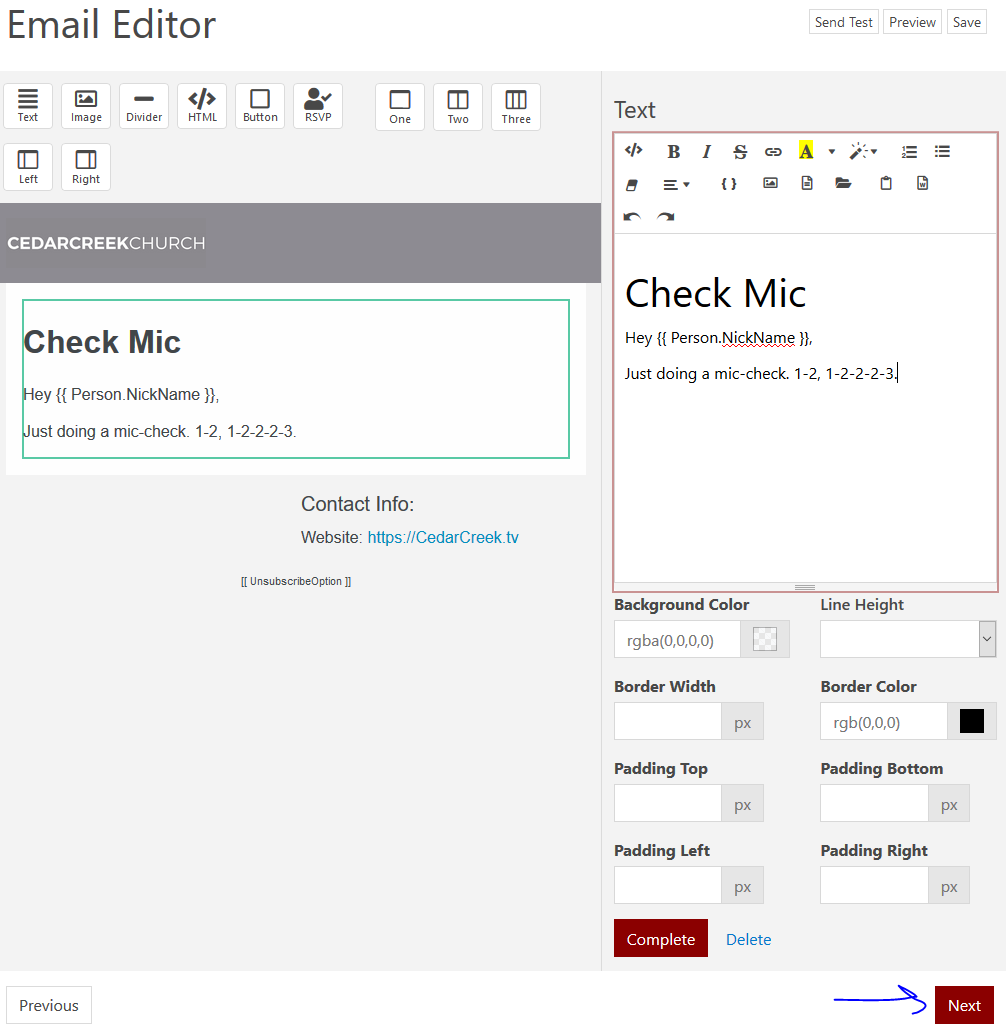The image size is (1006, 1031).
Task: Click the Border Color text field
Action: tap(884, 721)
